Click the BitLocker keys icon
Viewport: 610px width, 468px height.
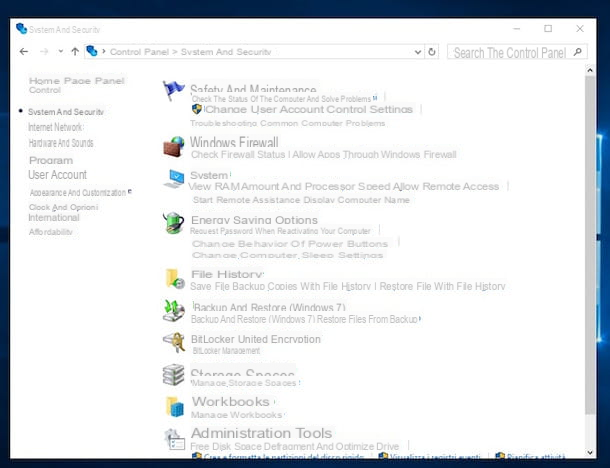point(174,342)
